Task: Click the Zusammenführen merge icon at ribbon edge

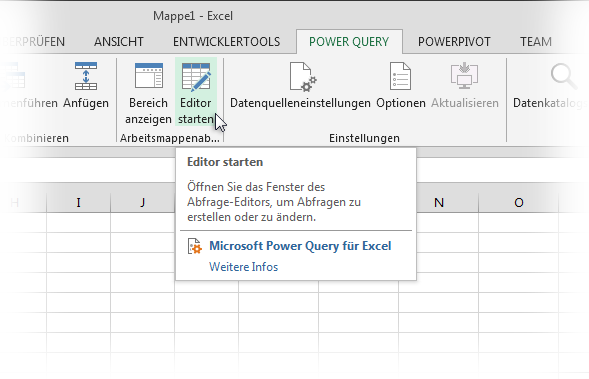Action: [14, 76]
